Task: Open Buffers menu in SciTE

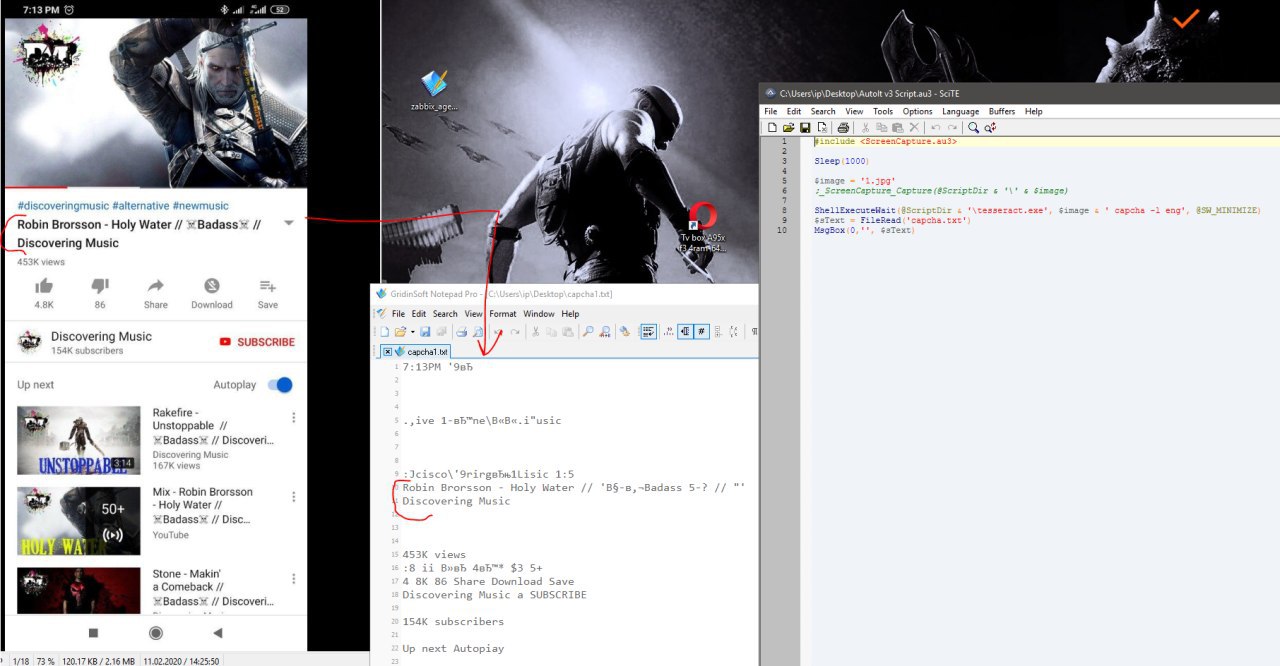Action: (1002, 111)
